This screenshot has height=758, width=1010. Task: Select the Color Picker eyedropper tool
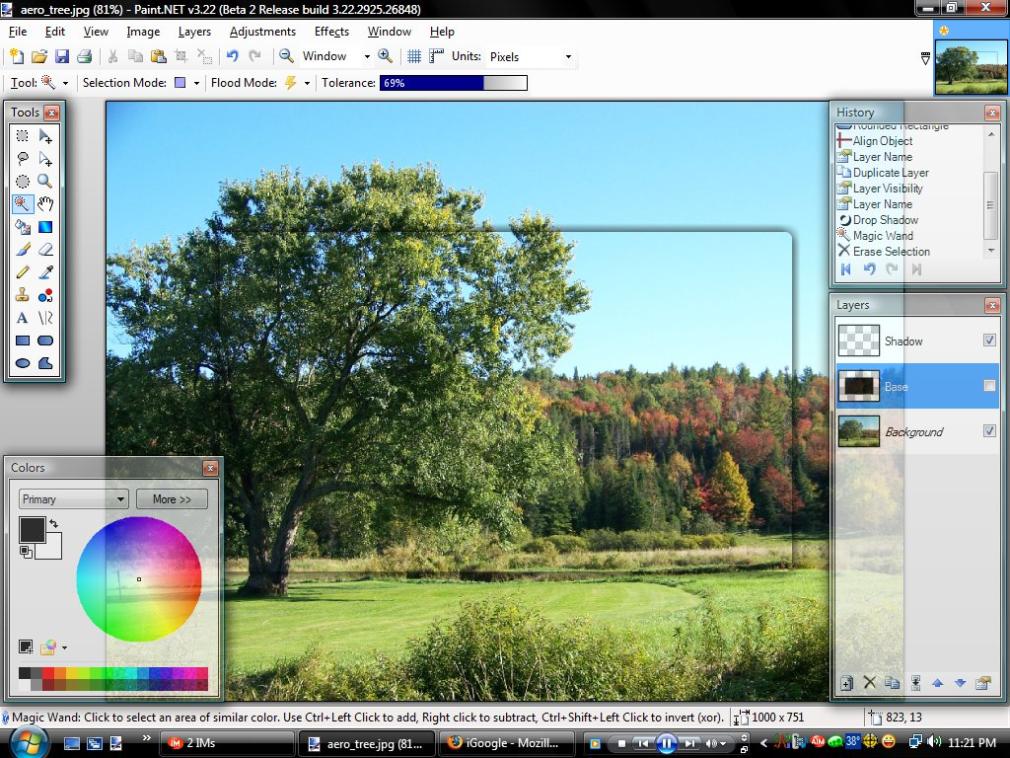(x=45, y=273)
